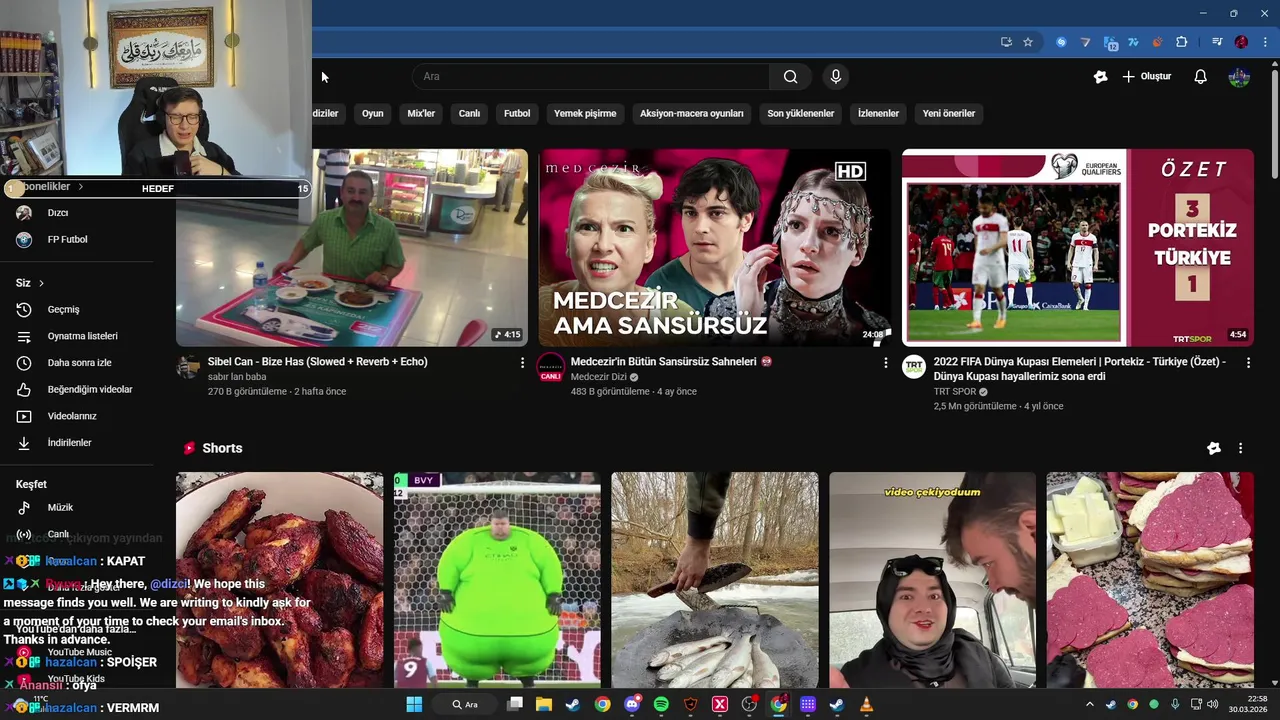The width and height of the screenshot is (1280, 720).
Task: Open Chrome media controls icon
Action: [x=1217, y=42]
